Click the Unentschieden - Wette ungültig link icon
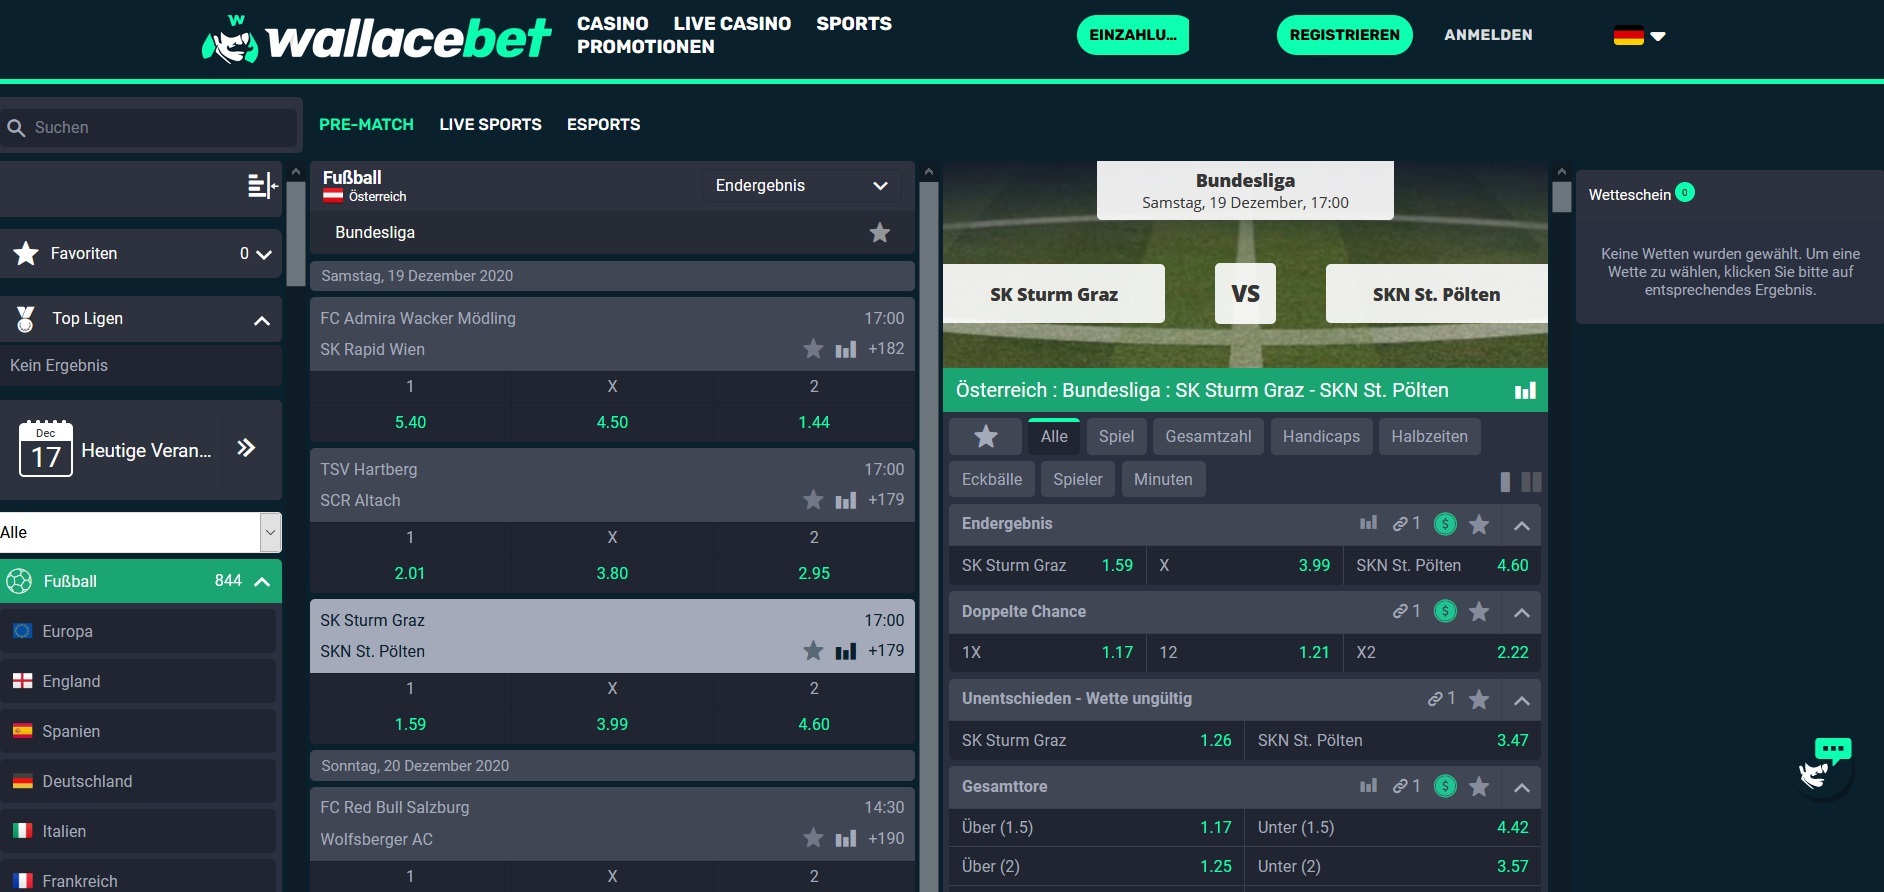The width and height of the screenshot is (1884, 892). click(1435, 699)
